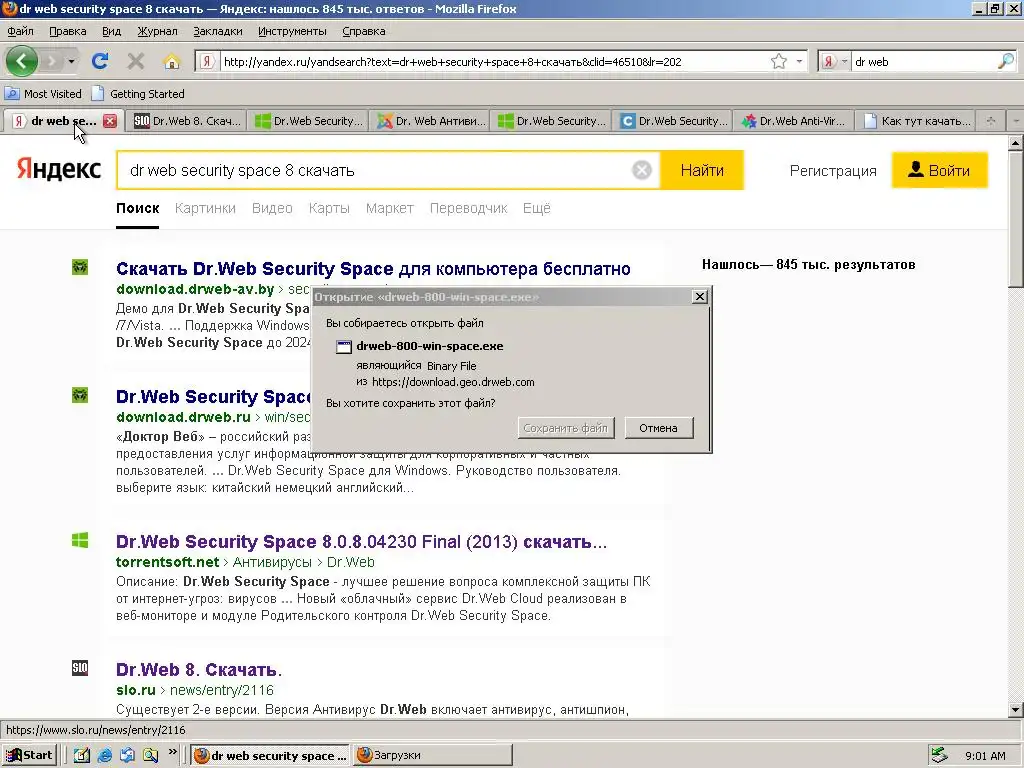Image resolution: width=1024 pixels, height=768 pixels.
Task: Open the back/forward history dropdown arrow
Action: [71, 61]
